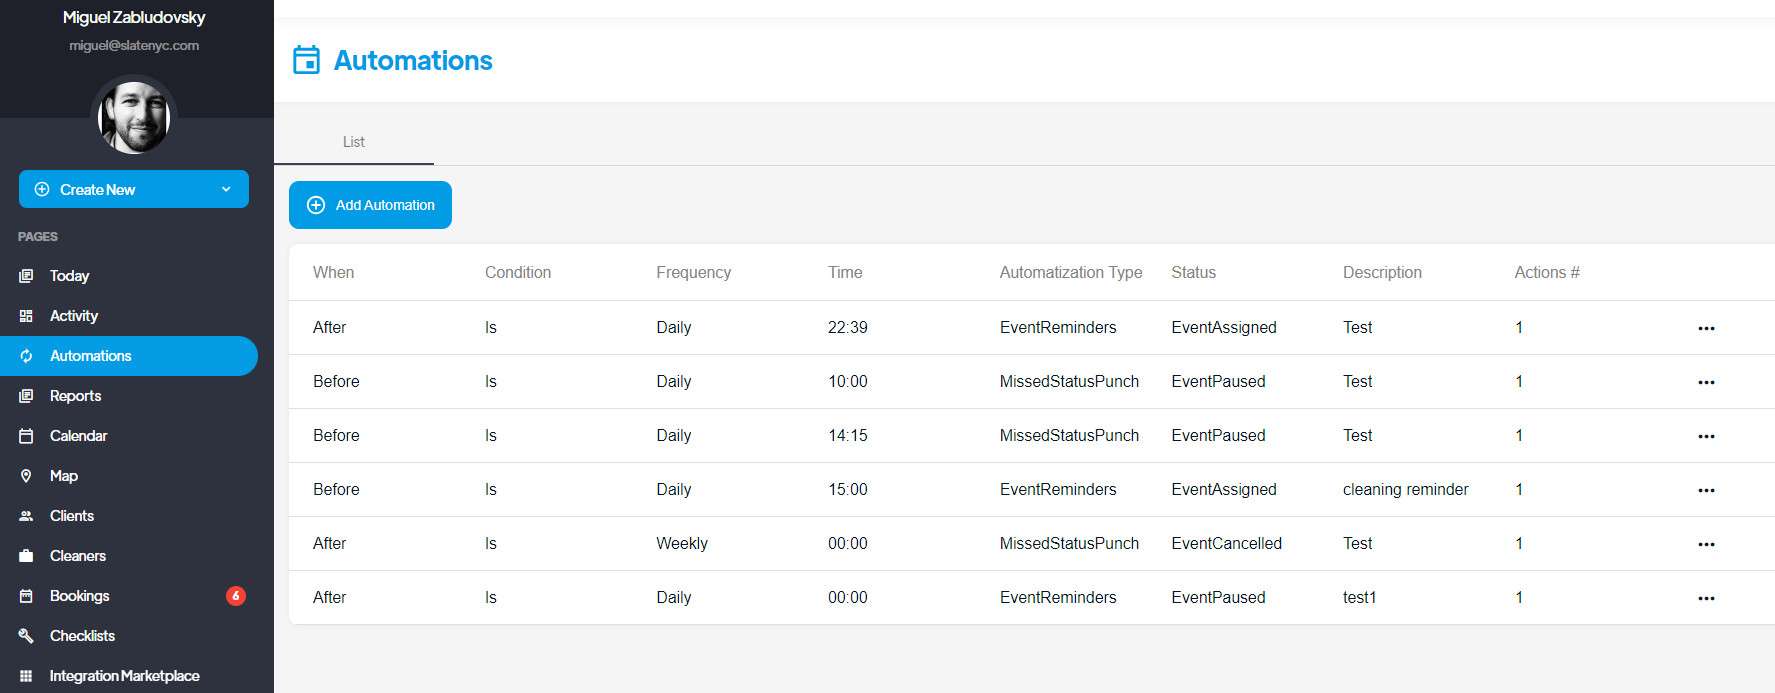Click the Automations refresh icon in sidebar
Screen dimensions: 1775x693
click(x=26, y=356)
